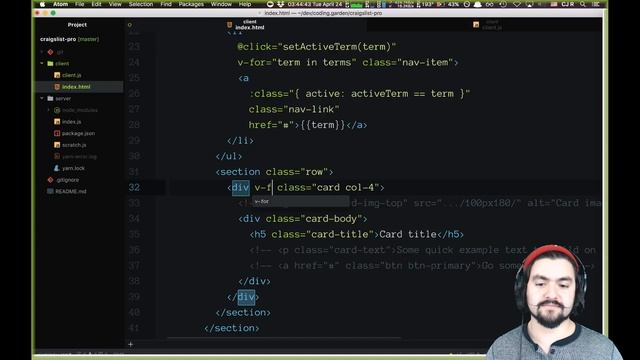Click the yarn.lock file icon
The image size is (640, 360).
tap(57, 168)
